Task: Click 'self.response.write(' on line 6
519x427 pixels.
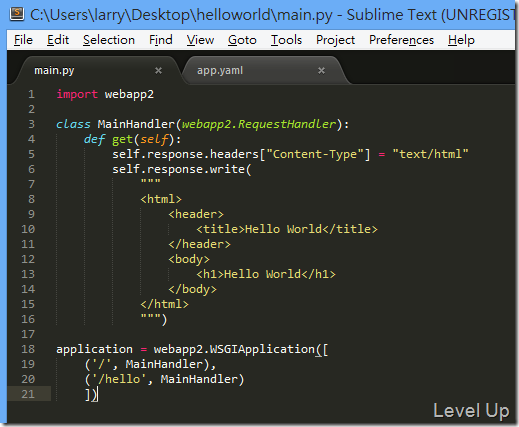Action: pos(182,169)
